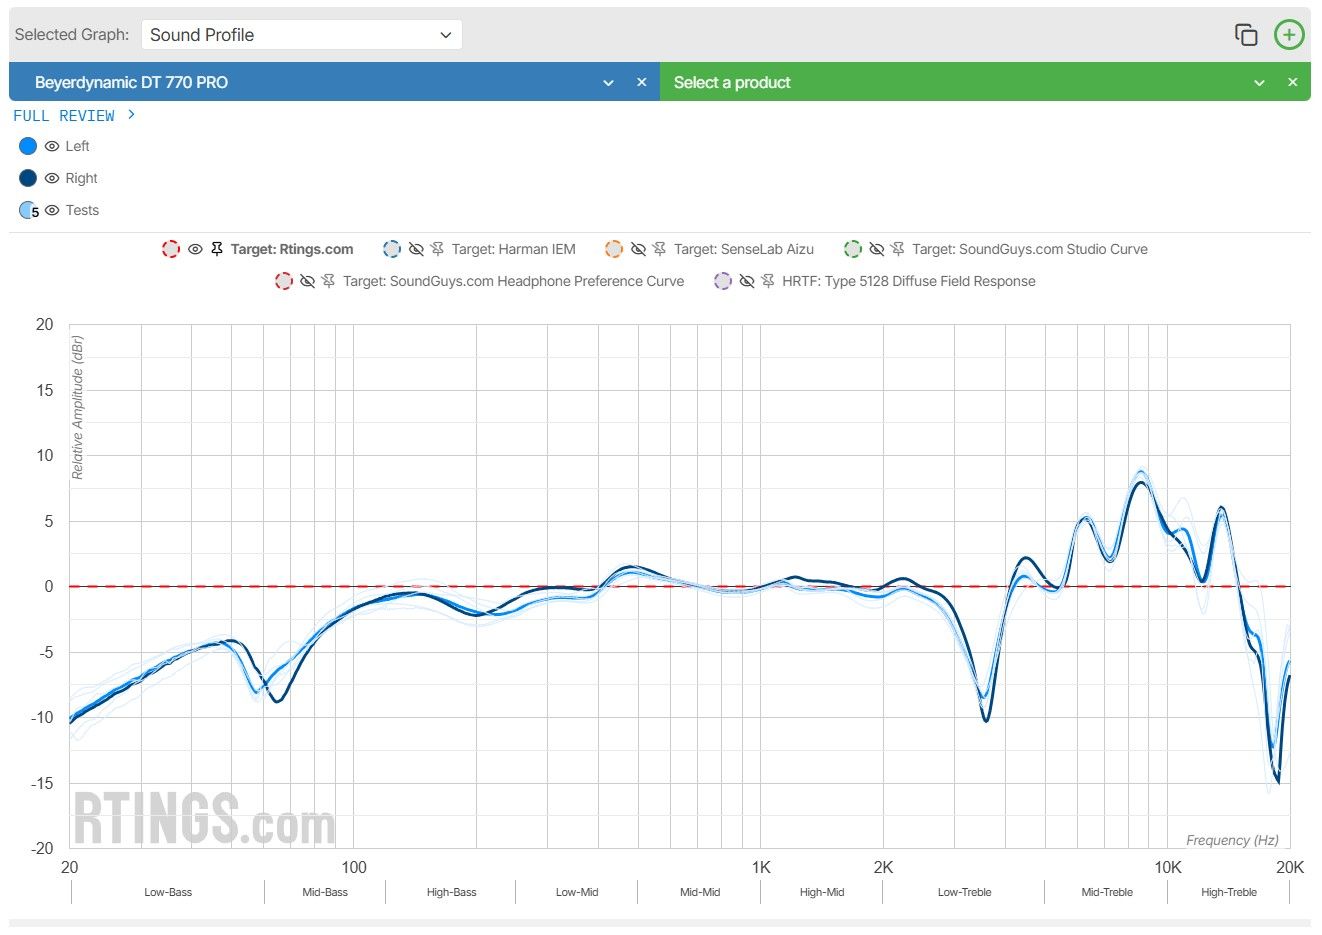The image size is (1322, 935).
Task: Click the Target: Harman IEM label
Action: click(514, 249)
